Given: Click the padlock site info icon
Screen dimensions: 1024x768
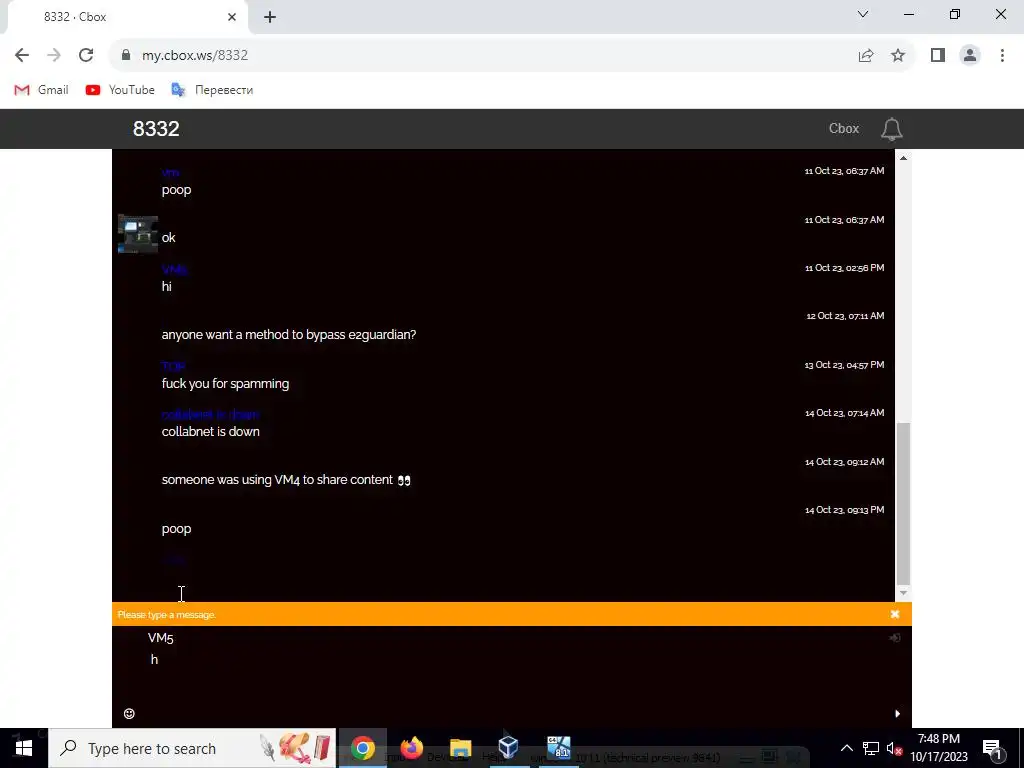Looking at the screenshot, I should pyautogui.click(x=126, y=56).
